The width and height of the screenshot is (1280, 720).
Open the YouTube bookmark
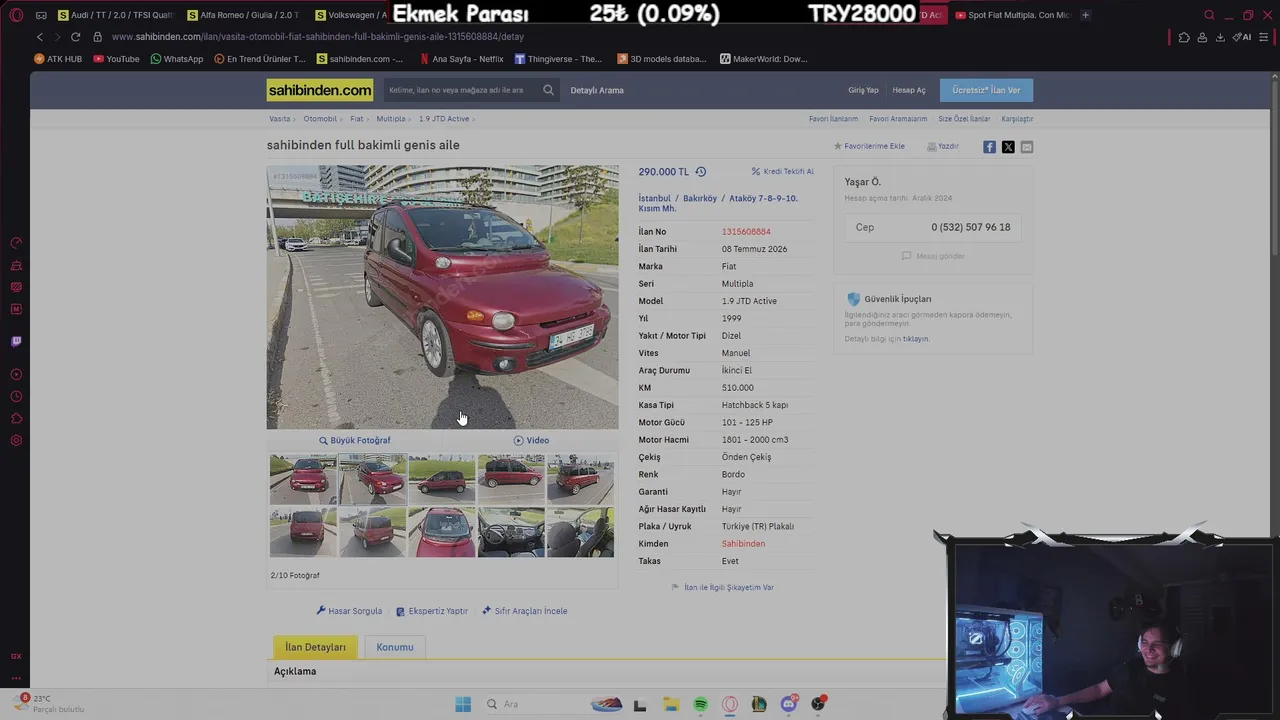click(116, 59)
